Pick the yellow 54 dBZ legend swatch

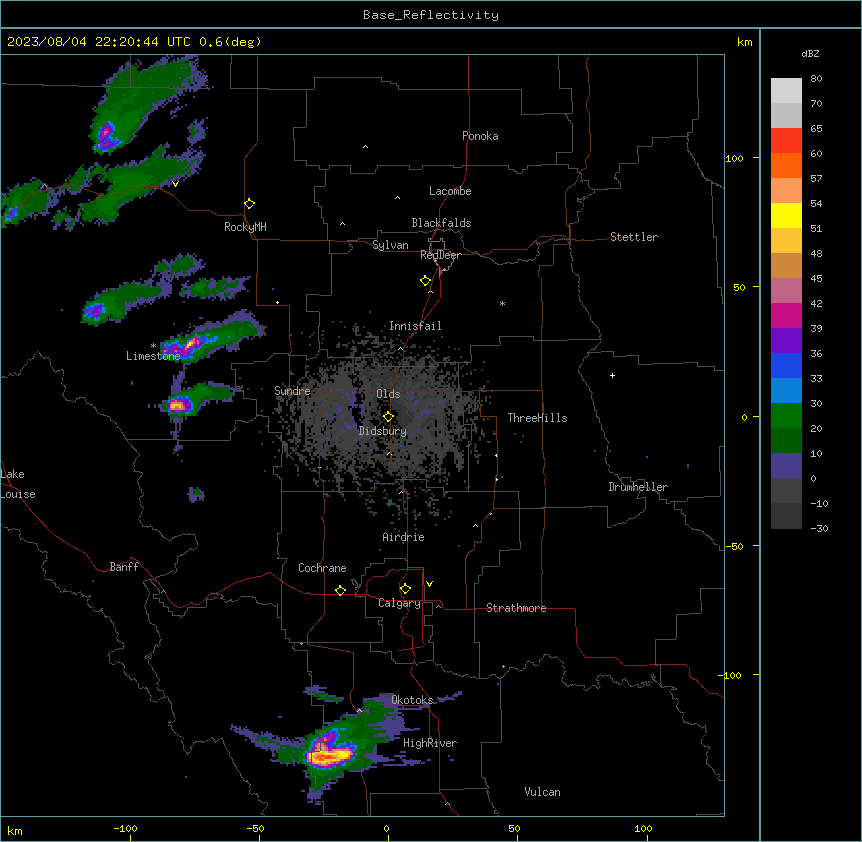(786, 215)
